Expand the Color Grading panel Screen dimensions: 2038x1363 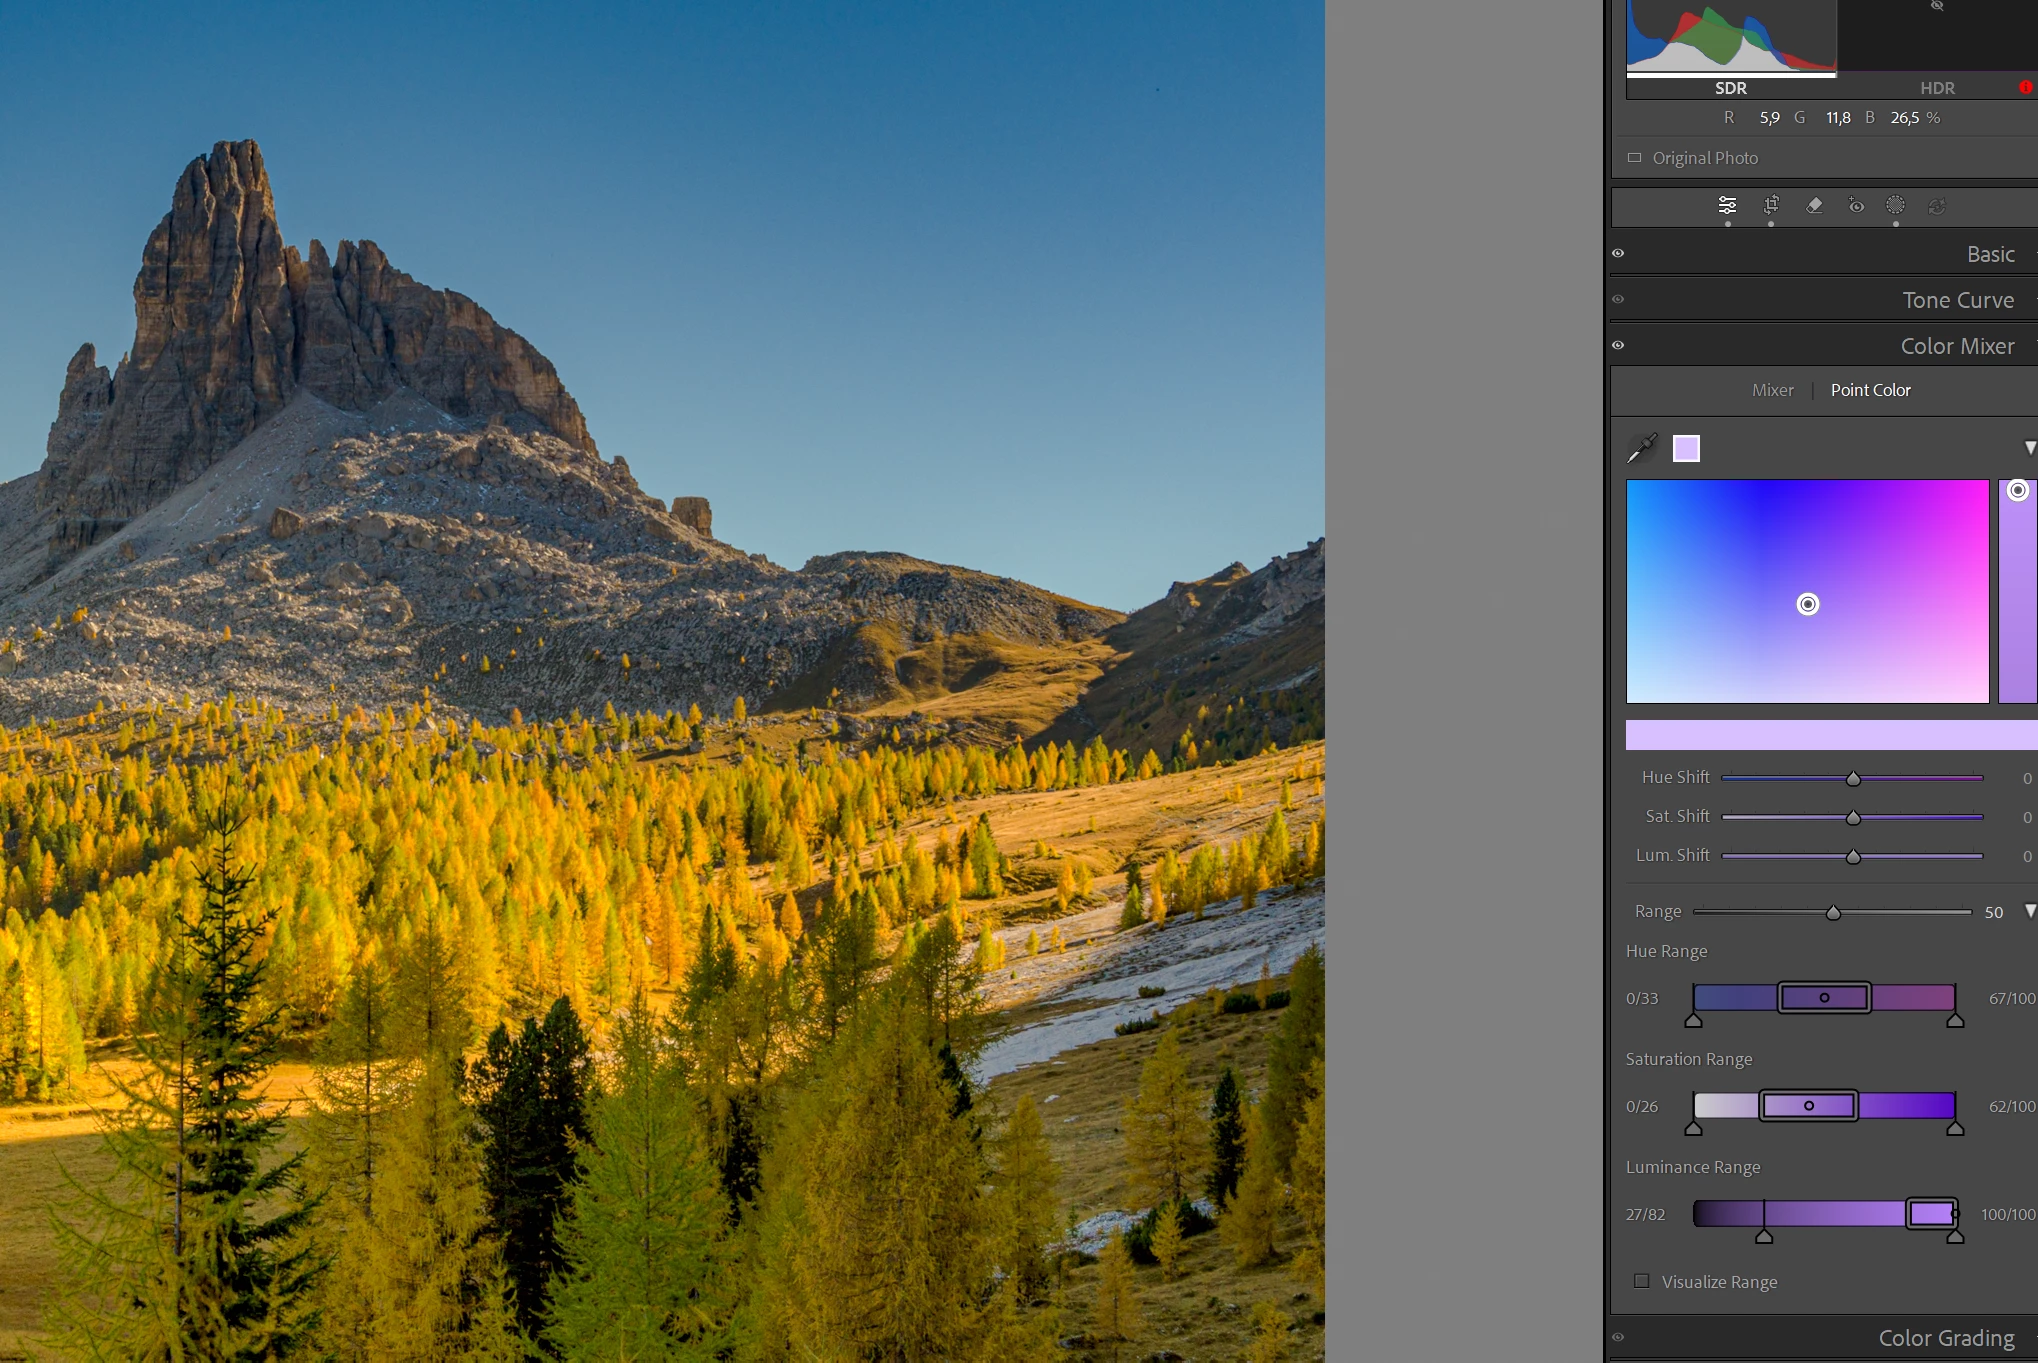click(x=1945, y=1338)
